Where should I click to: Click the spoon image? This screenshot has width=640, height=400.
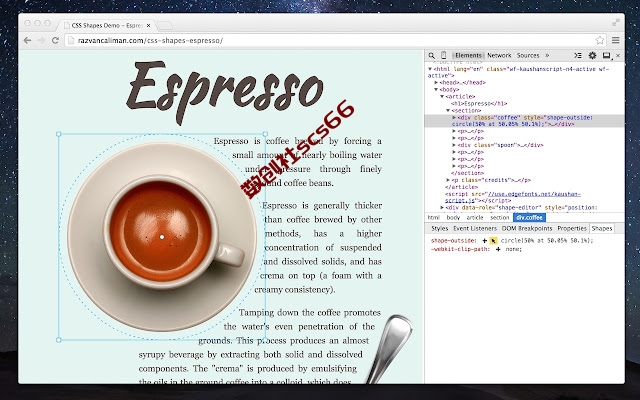click(390, 349)
